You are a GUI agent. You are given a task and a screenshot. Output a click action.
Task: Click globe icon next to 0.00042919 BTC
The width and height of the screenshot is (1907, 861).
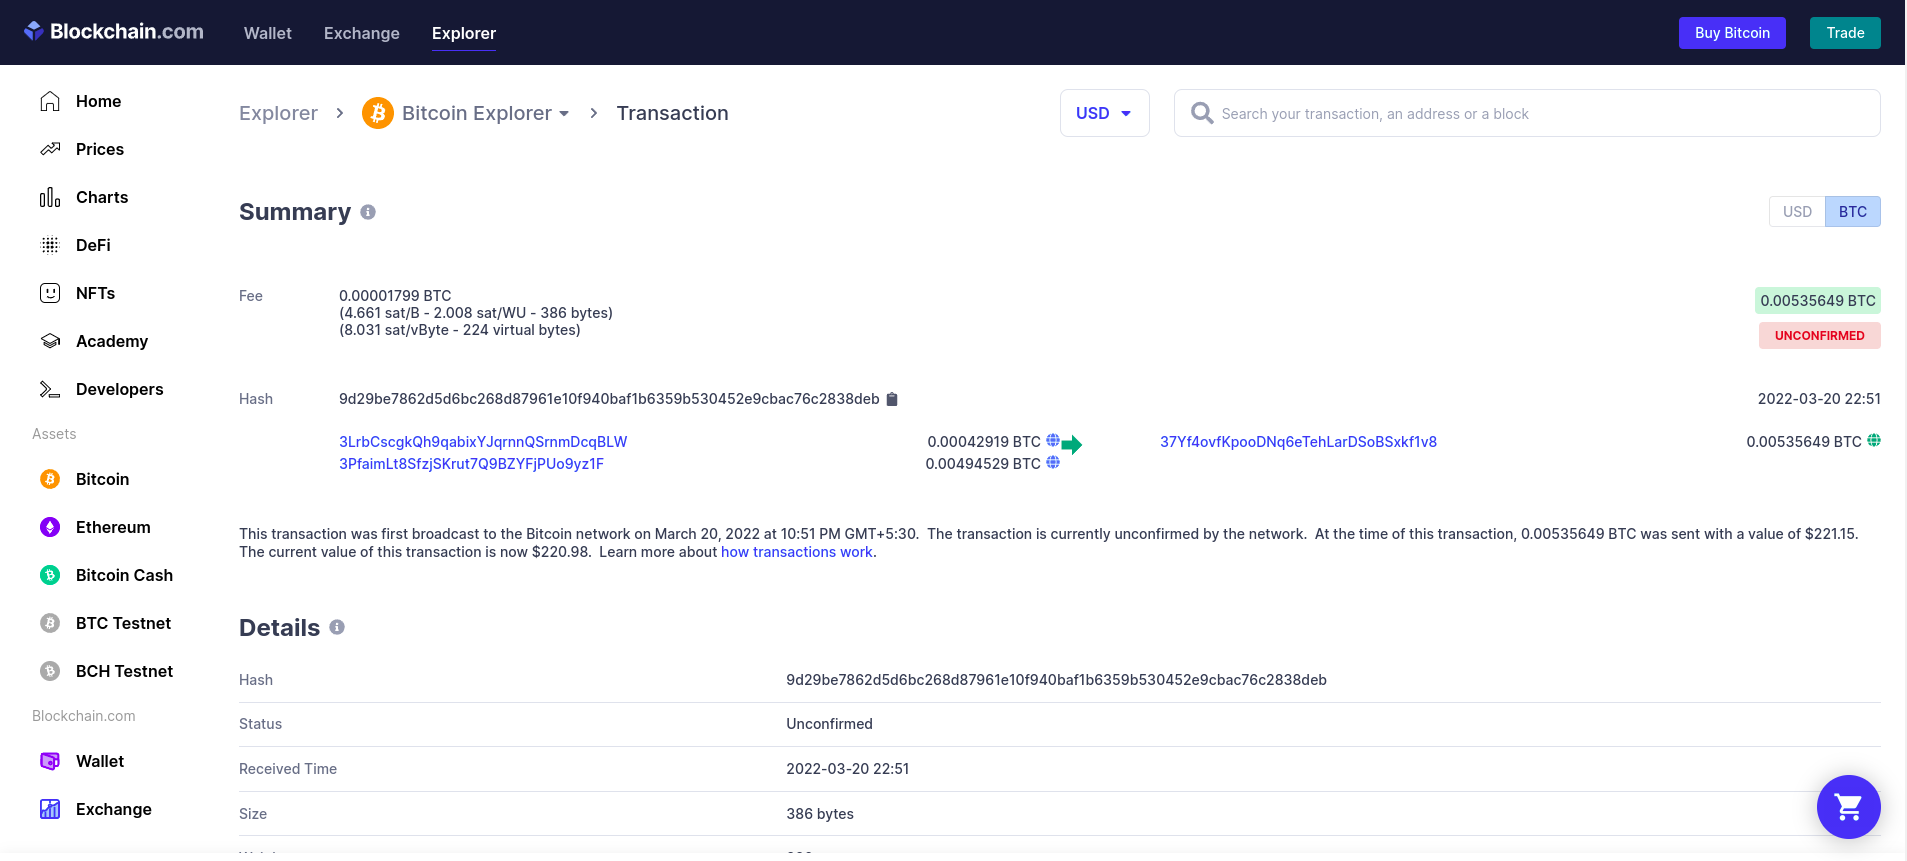[1053, 440]
